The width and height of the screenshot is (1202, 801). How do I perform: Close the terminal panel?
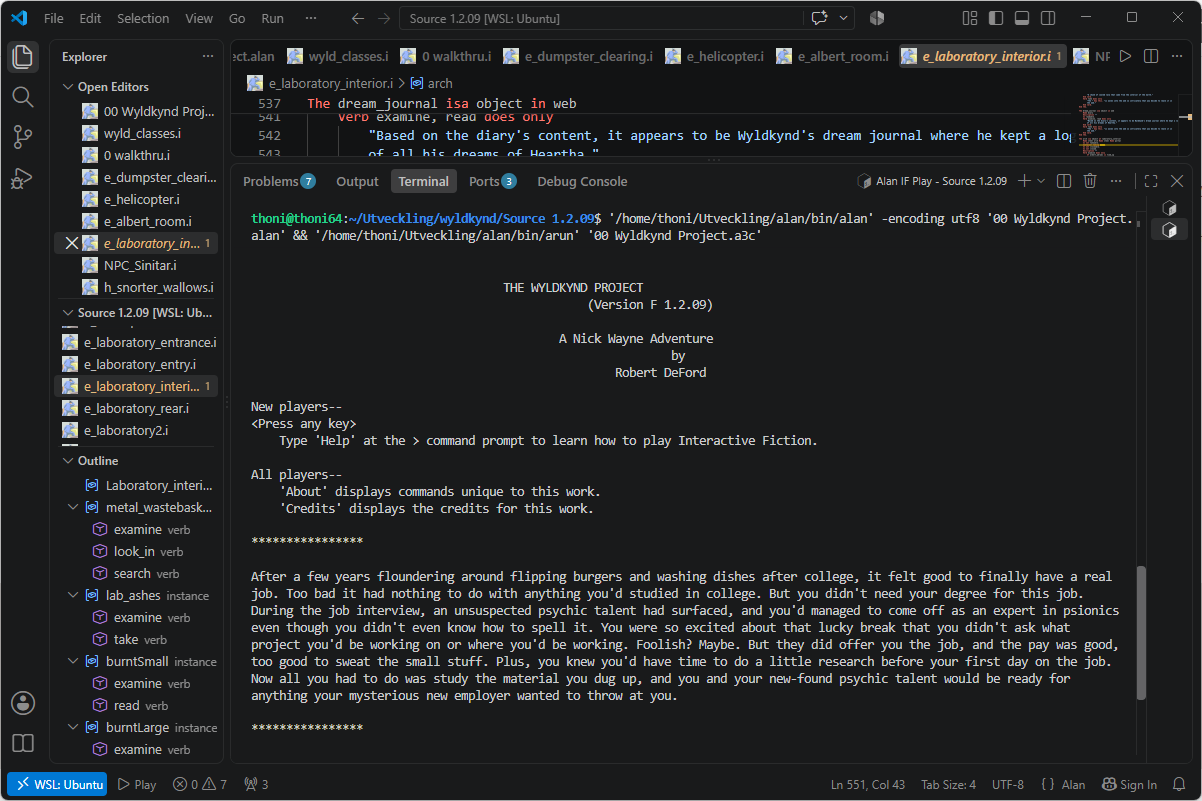1177,181
